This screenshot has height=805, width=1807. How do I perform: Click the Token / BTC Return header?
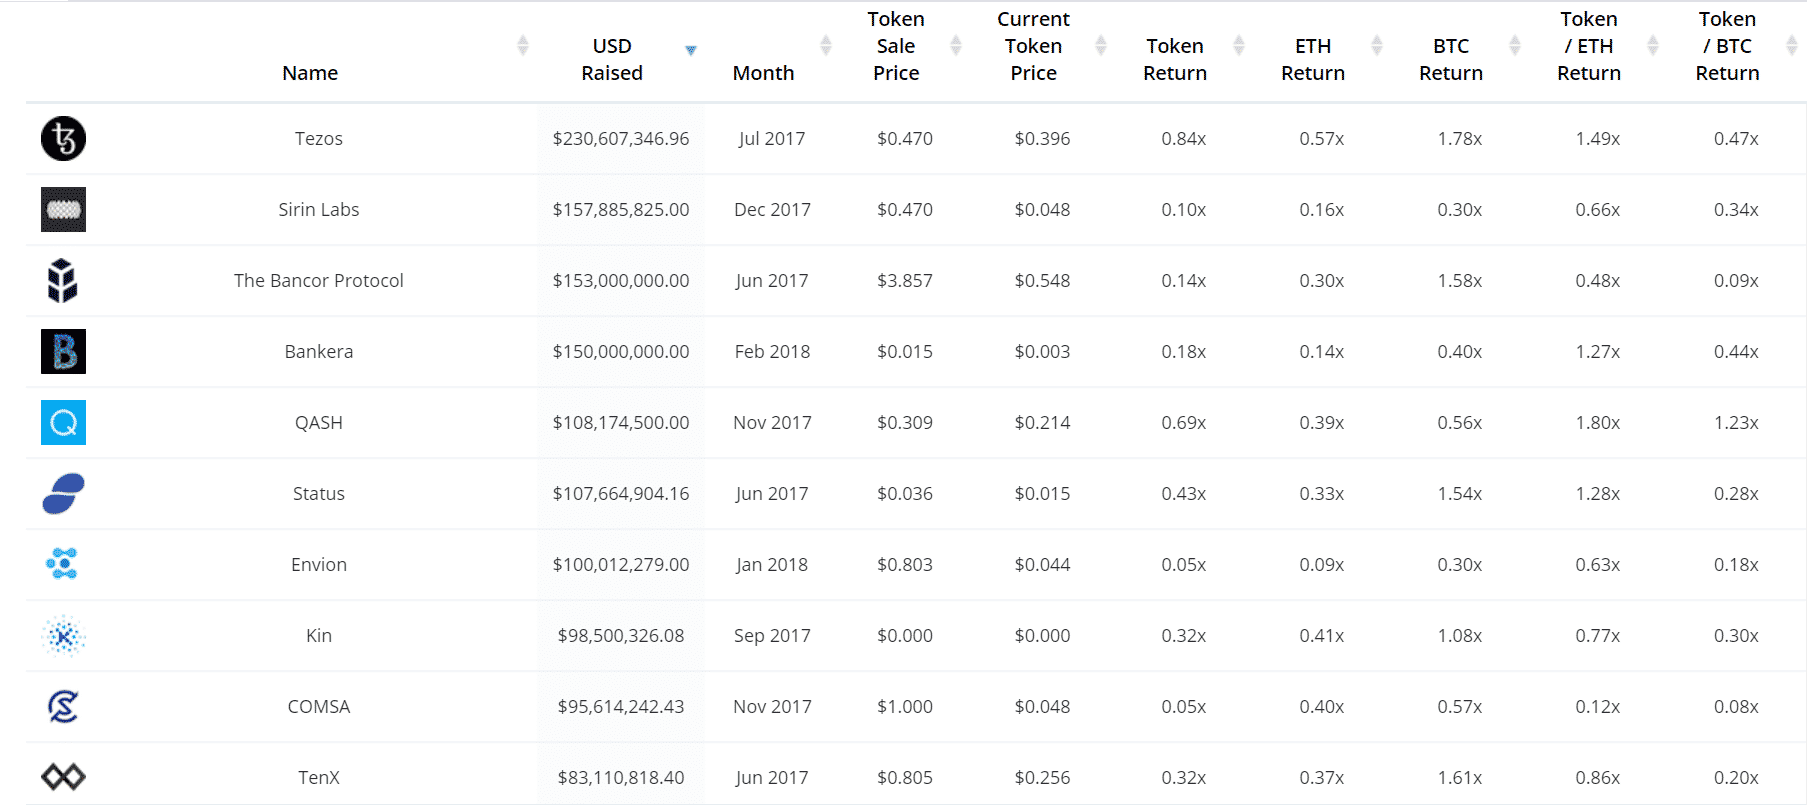[1727, 46]
